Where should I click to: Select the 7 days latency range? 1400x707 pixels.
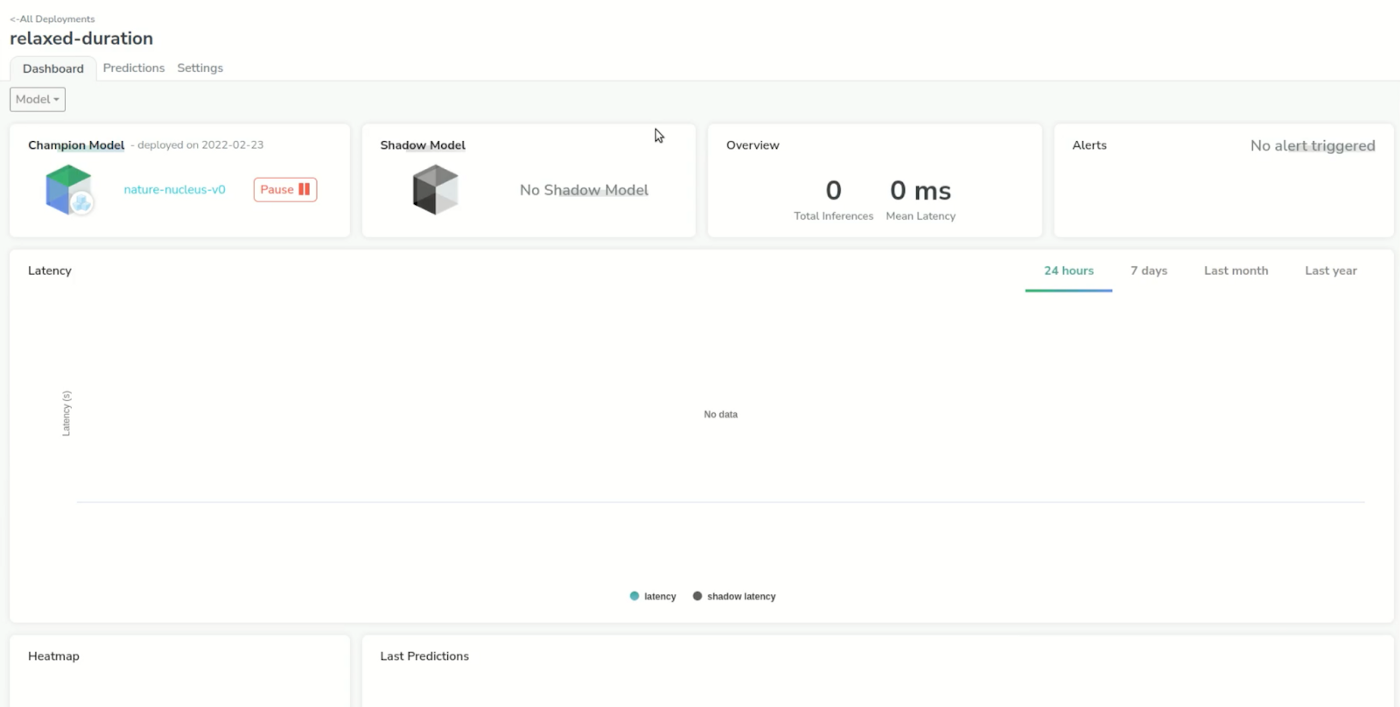click(x=1149, y=271)
